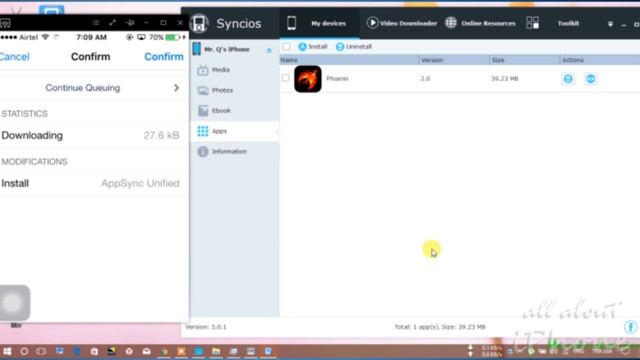
Task: Click the Information sidebar icon
Action: click(203, 151)
